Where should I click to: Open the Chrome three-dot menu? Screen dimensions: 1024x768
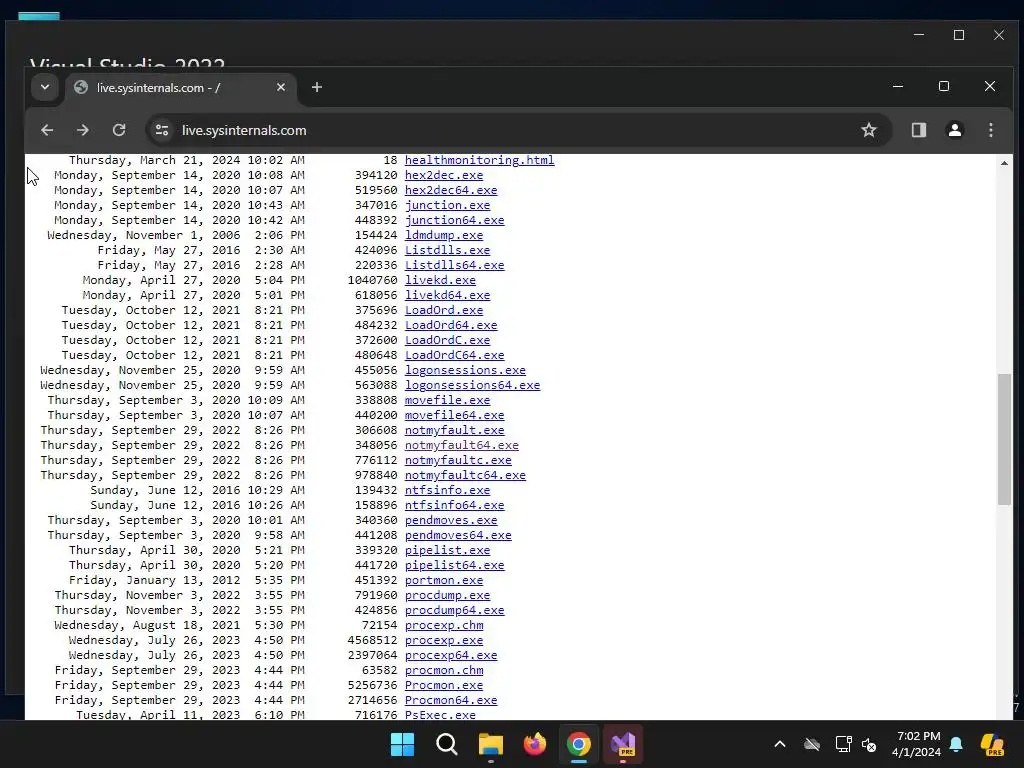coord(991,130)
